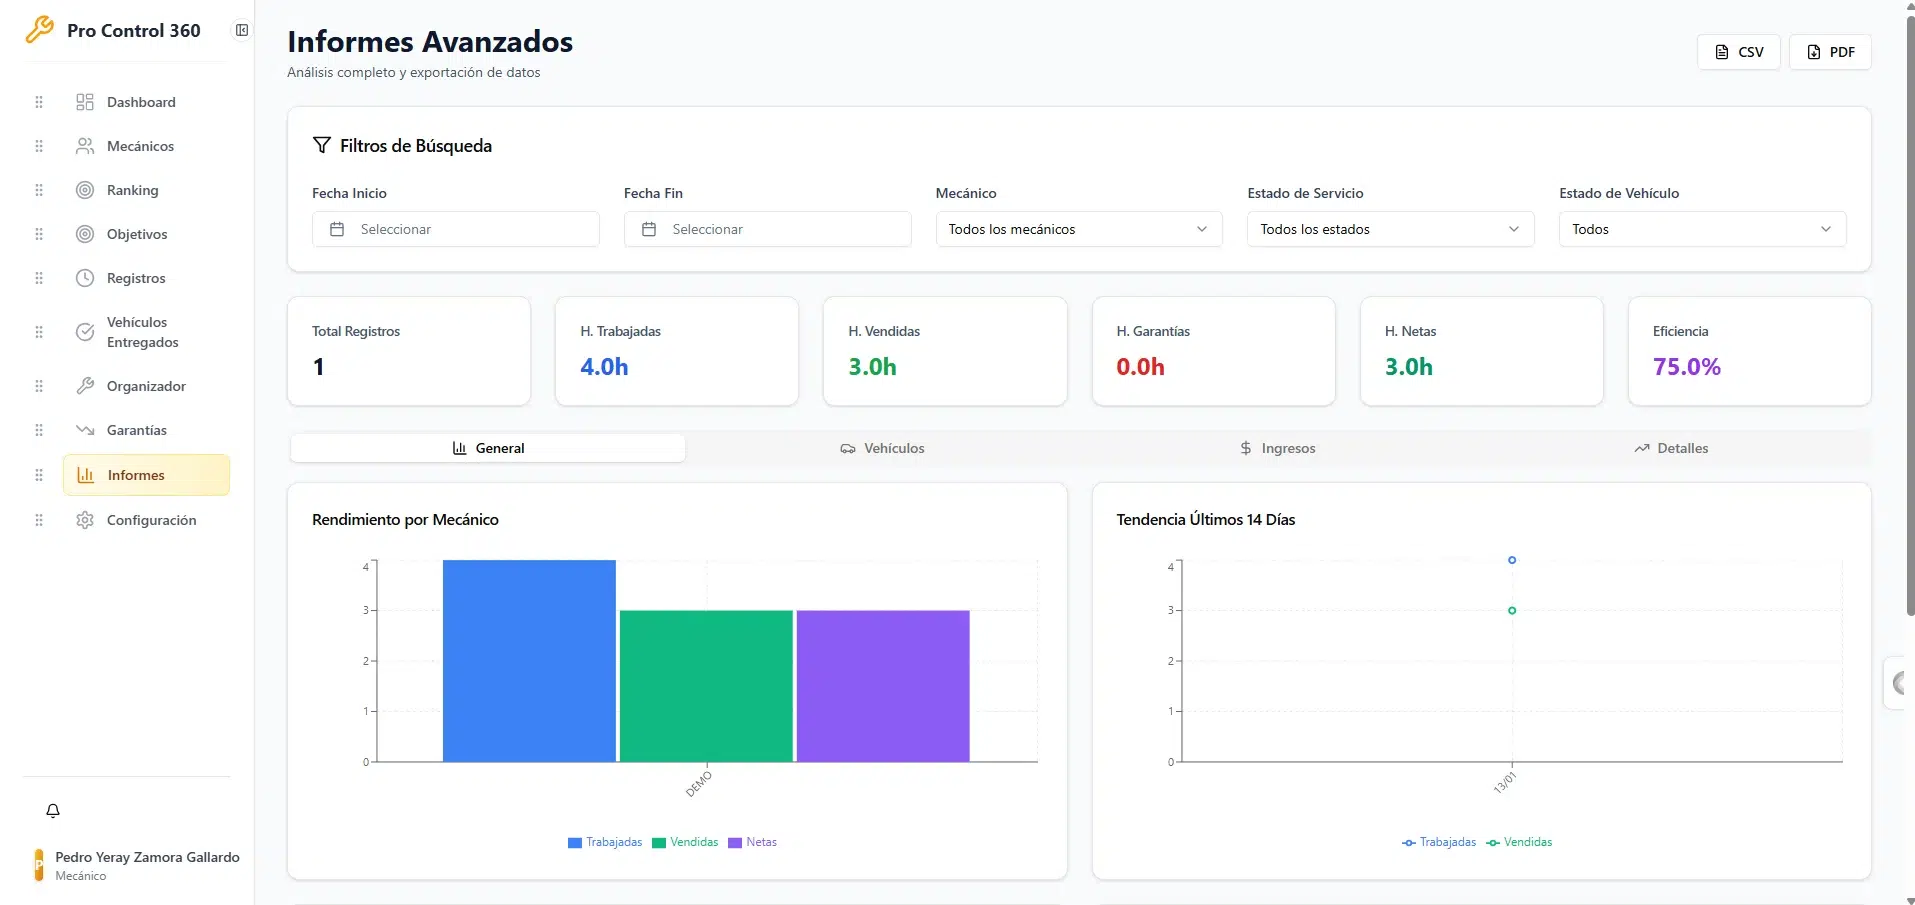Screen dimensions: 1915x905
Task: Switch to the Ingresos tab
Action: (x=1277, y=448)
